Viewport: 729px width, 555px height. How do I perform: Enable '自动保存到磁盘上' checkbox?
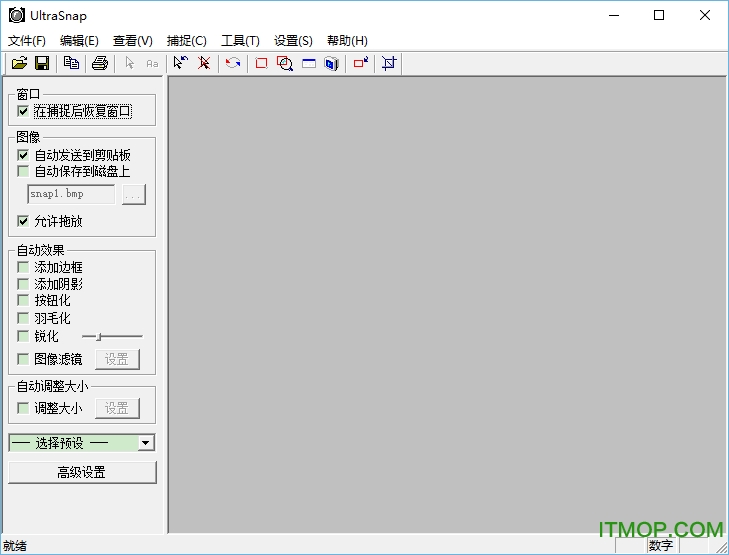point(23,171)
